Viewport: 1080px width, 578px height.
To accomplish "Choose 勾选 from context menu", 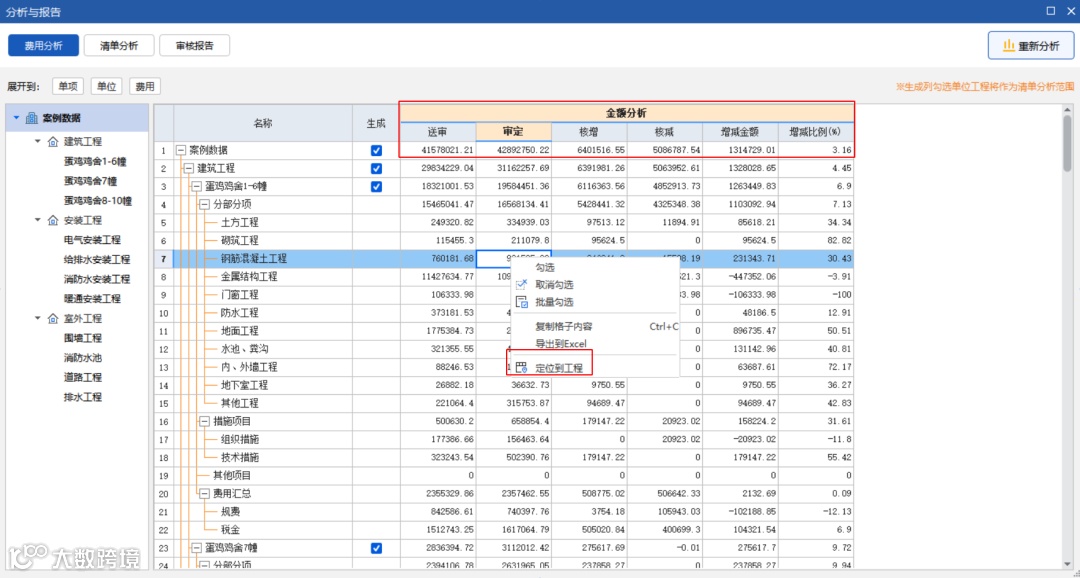I will pyautogui.click(x=595, y=267).
